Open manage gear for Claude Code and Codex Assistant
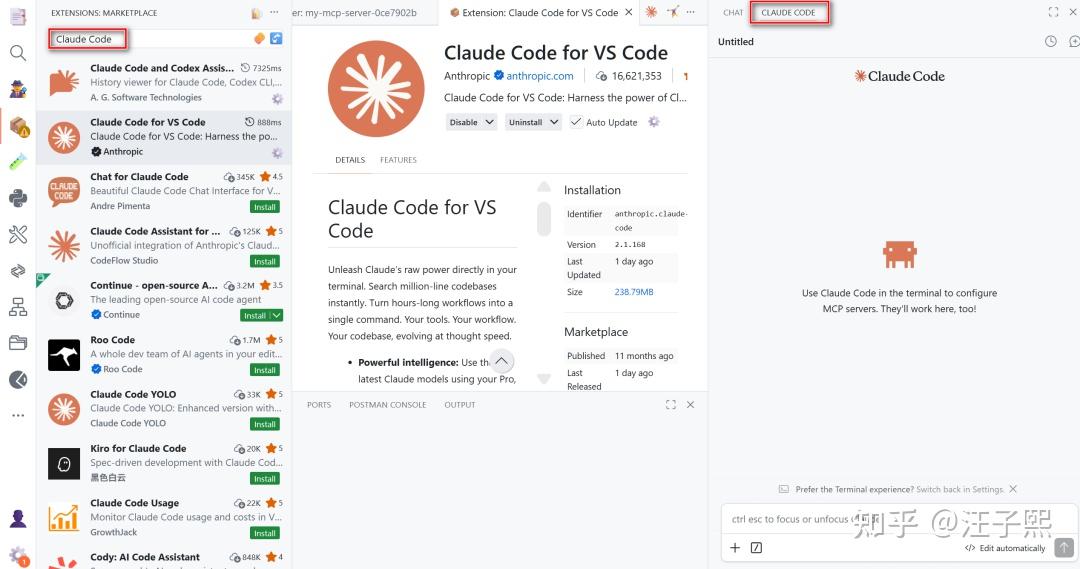The width and height of the screenshot is (1080, 569). tap(277, 99)
